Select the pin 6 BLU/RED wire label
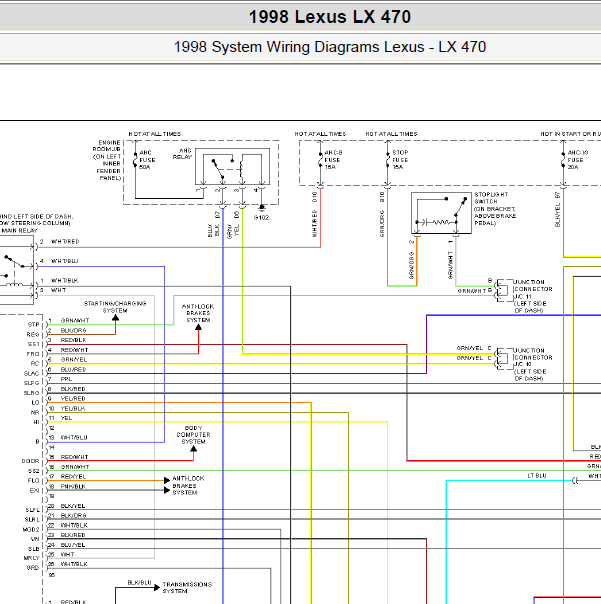This screenshot has height=604, width=601. 73,369
